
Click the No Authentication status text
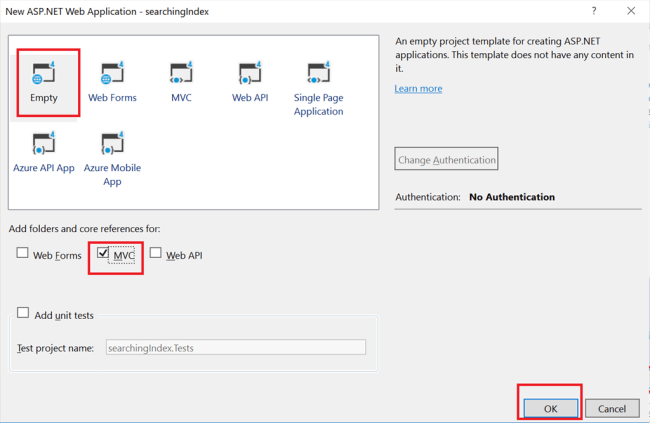pyautogui.click(x=512, y=197)
